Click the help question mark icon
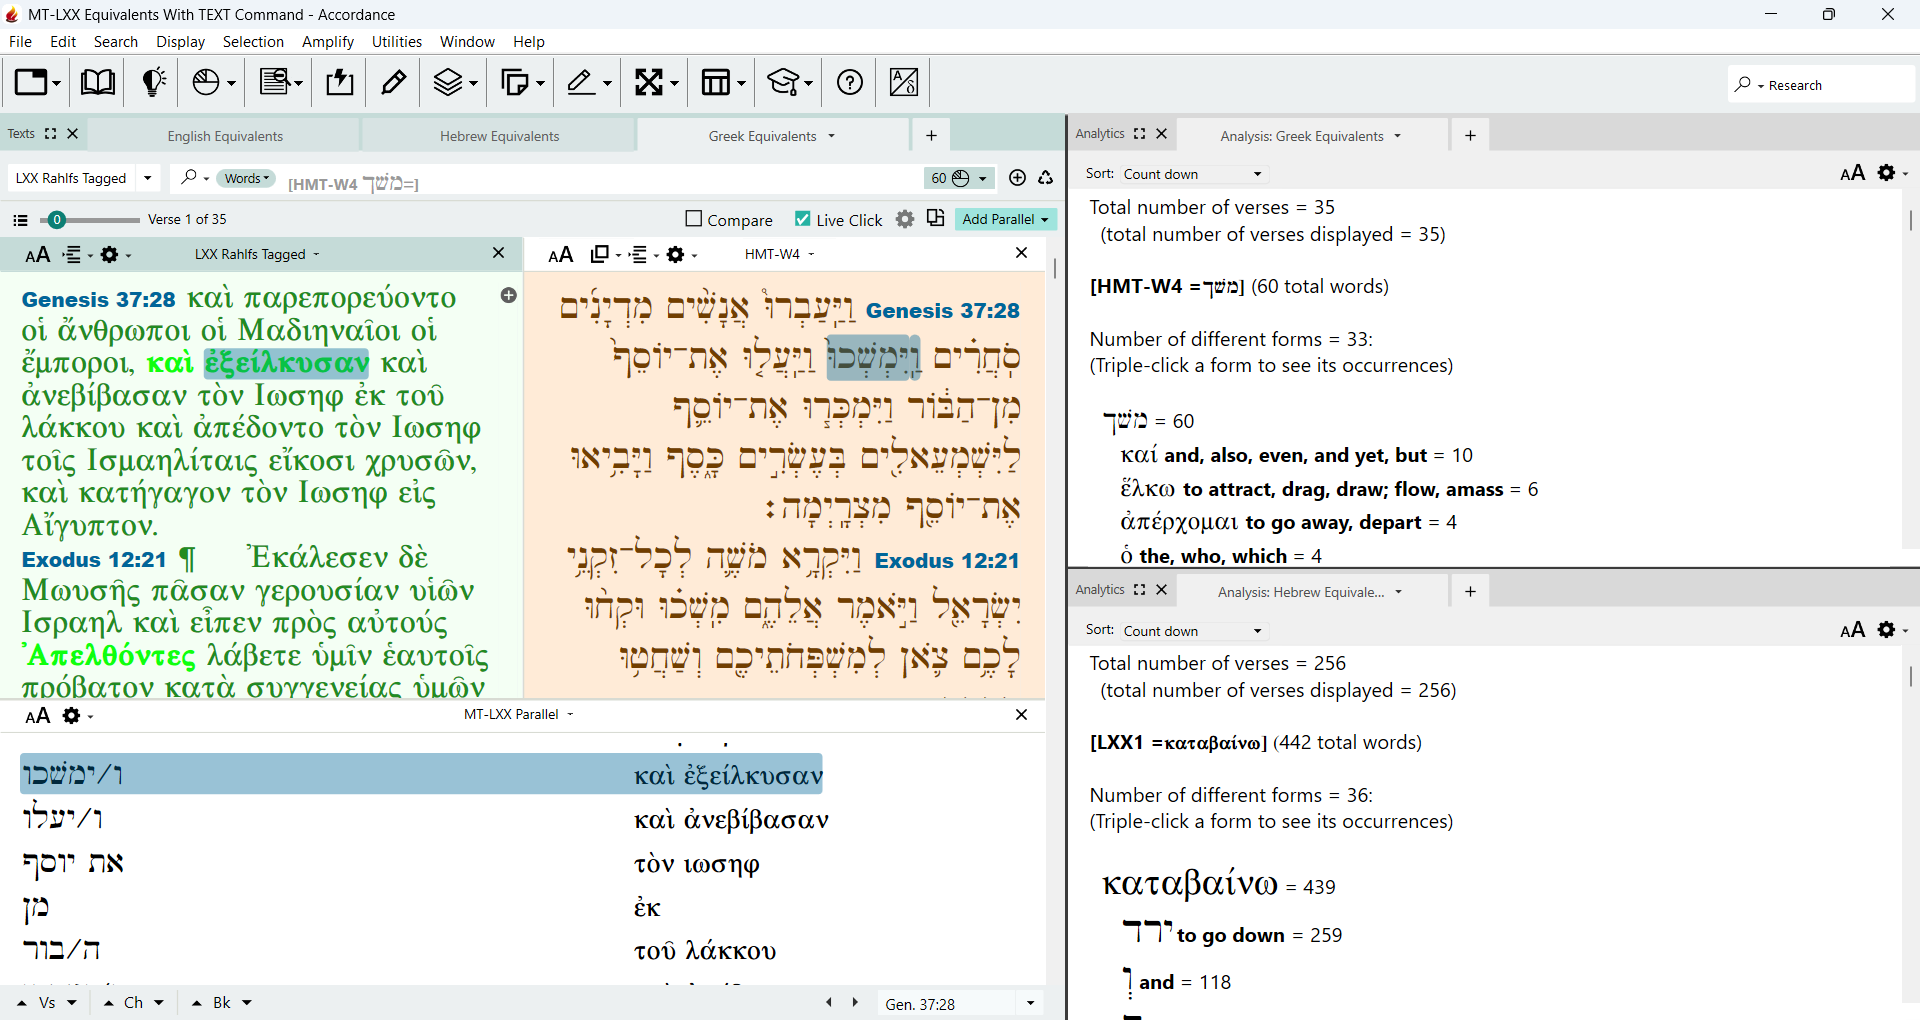Viewport: 1920px width, 1020px height. click(x=850, y=82)
